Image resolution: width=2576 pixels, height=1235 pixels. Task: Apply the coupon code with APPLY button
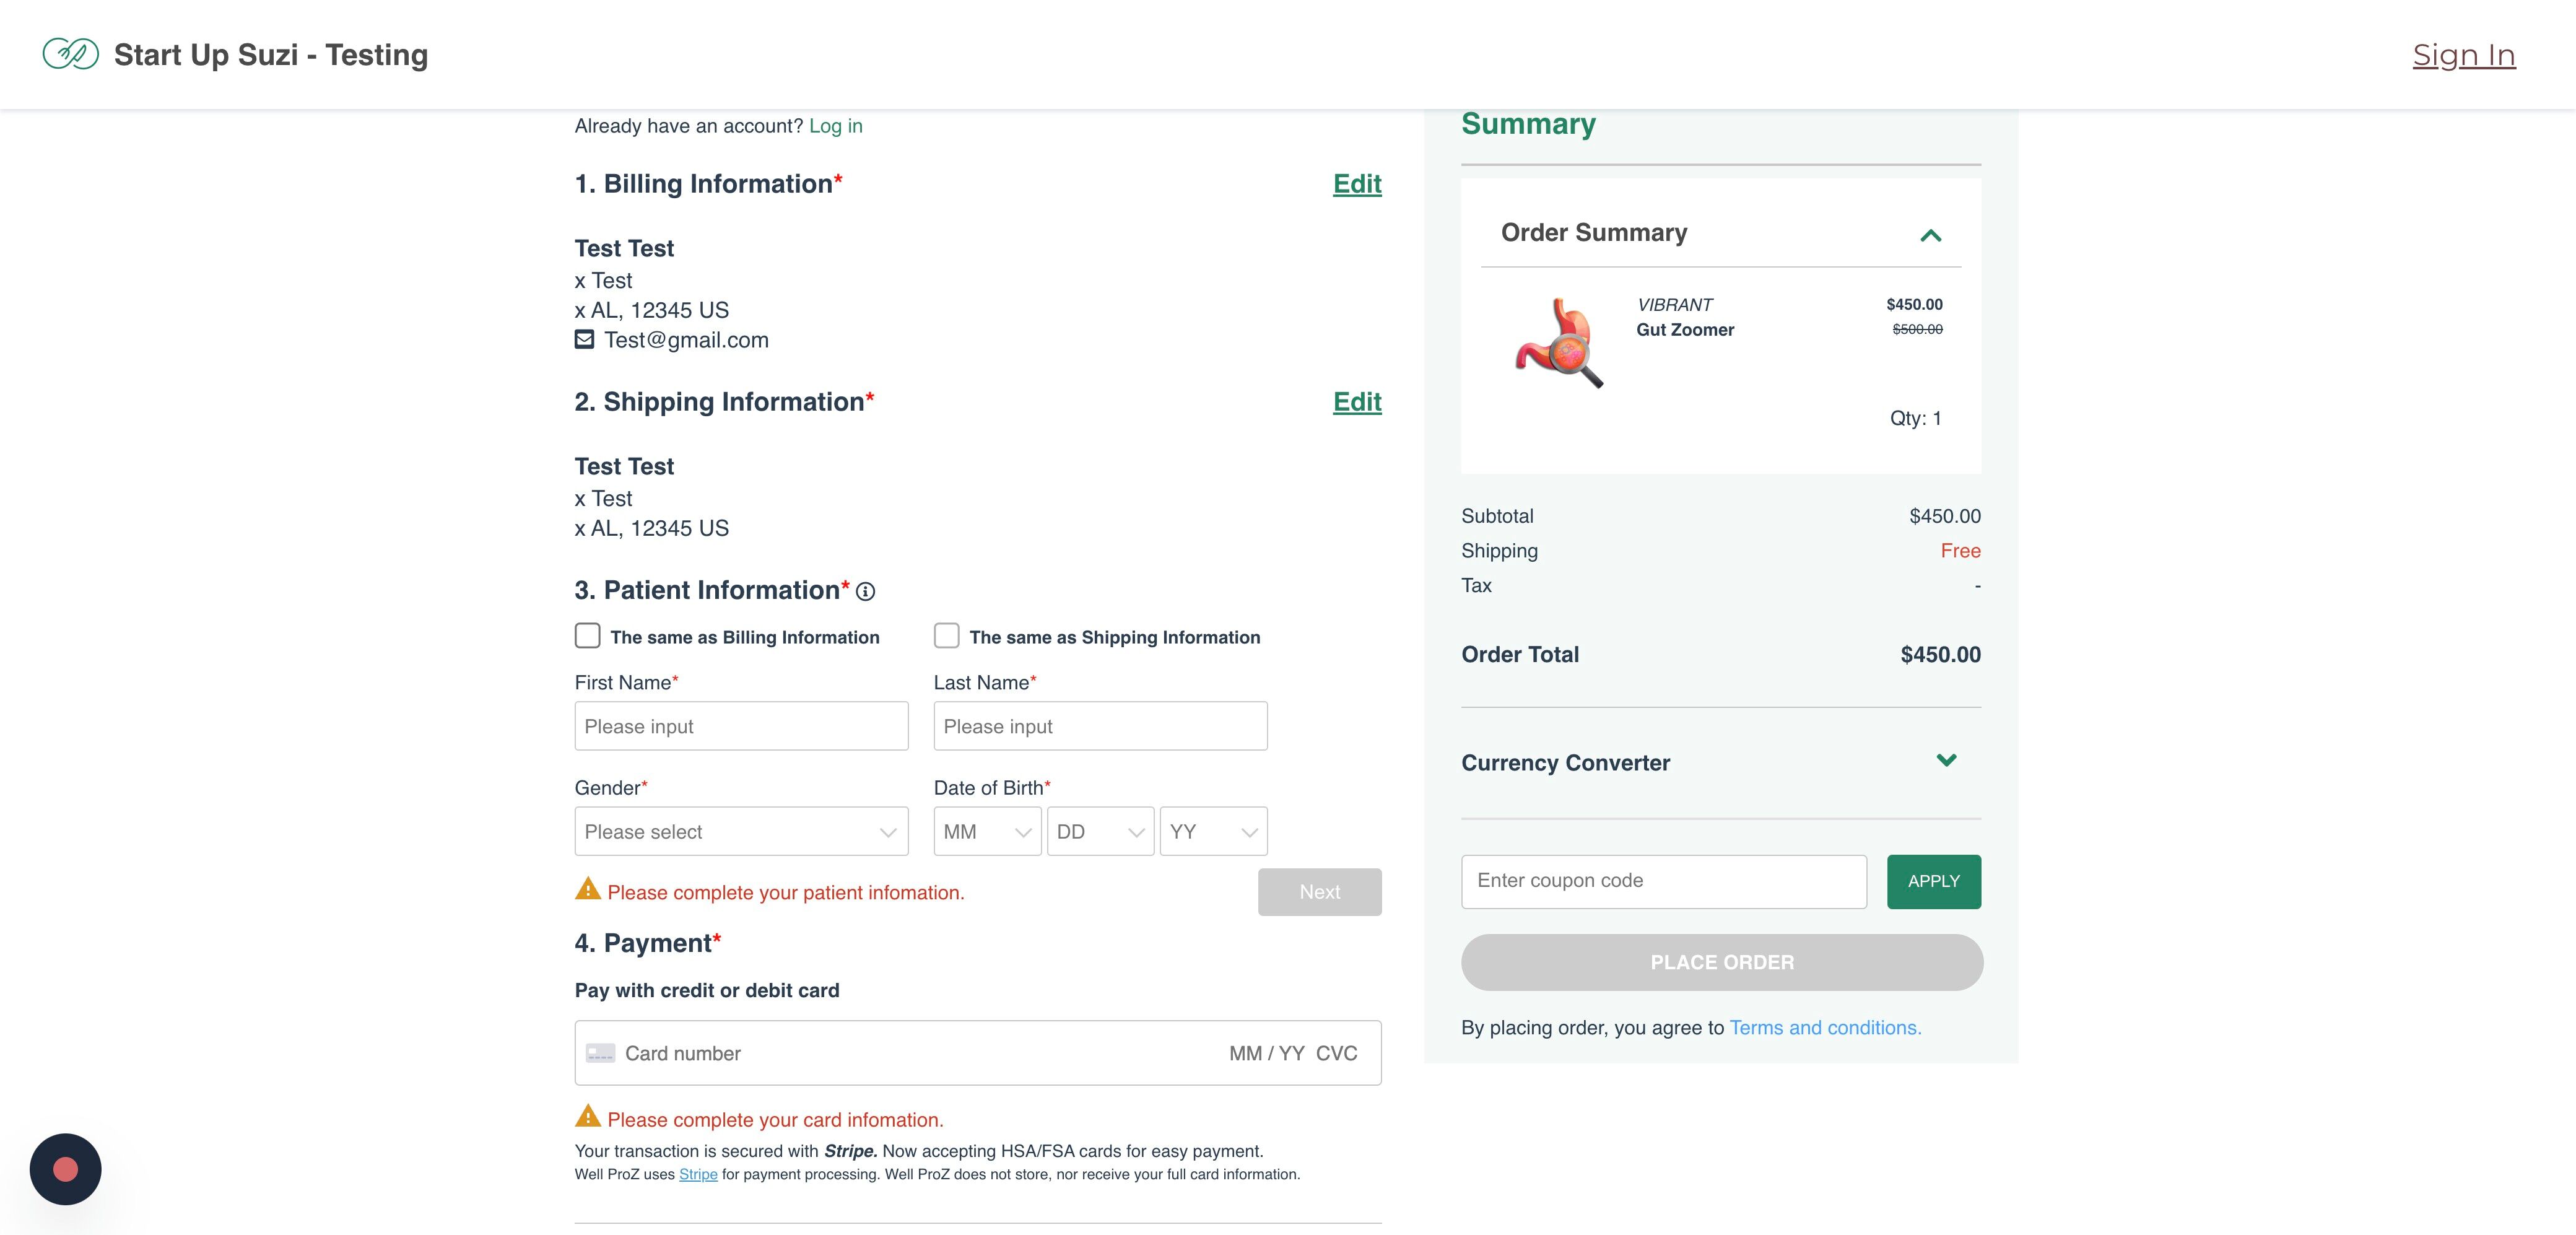[1934, 881]
